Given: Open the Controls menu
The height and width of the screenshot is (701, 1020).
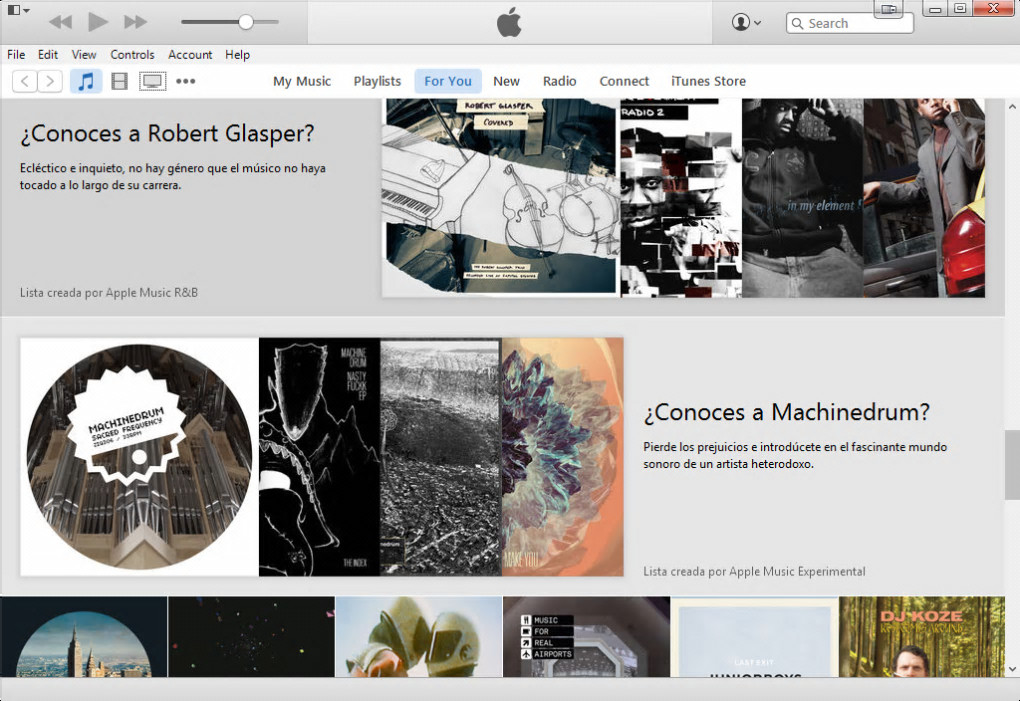Looking at the screenshot, I should (x=132, y=55).
